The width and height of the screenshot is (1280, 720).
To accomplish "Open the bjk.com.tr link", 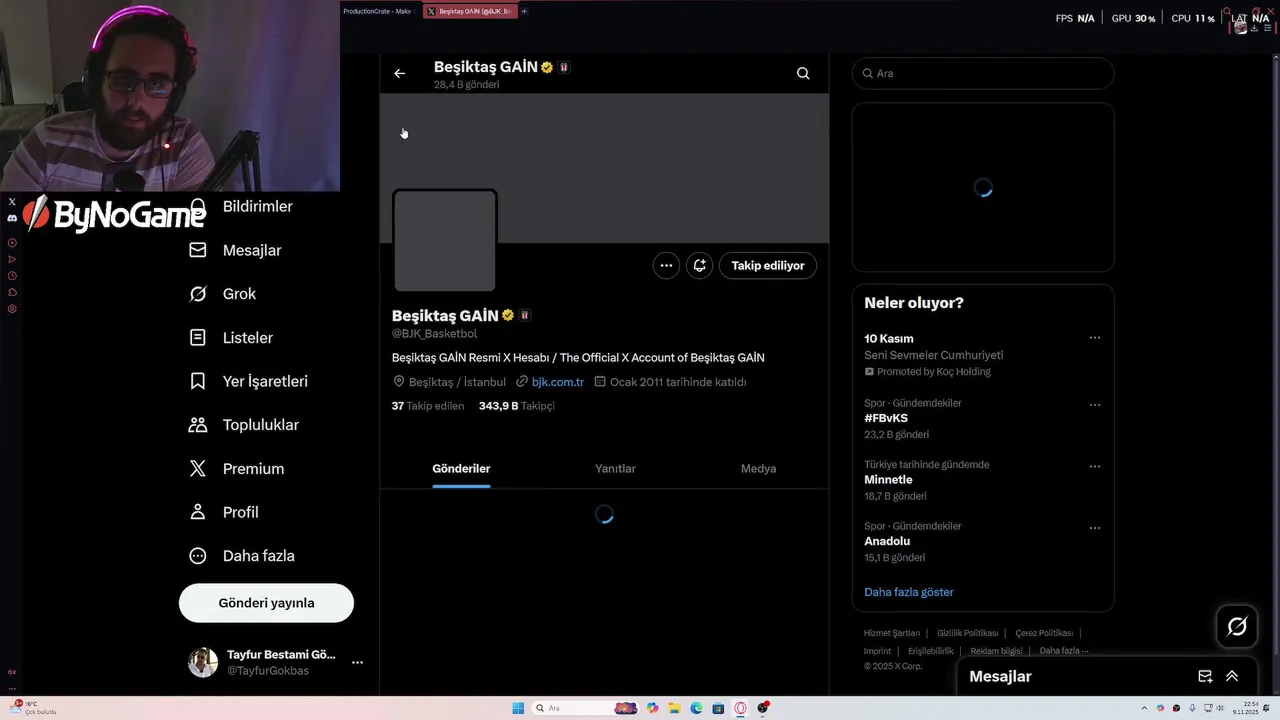I will [x=558, y=382].
